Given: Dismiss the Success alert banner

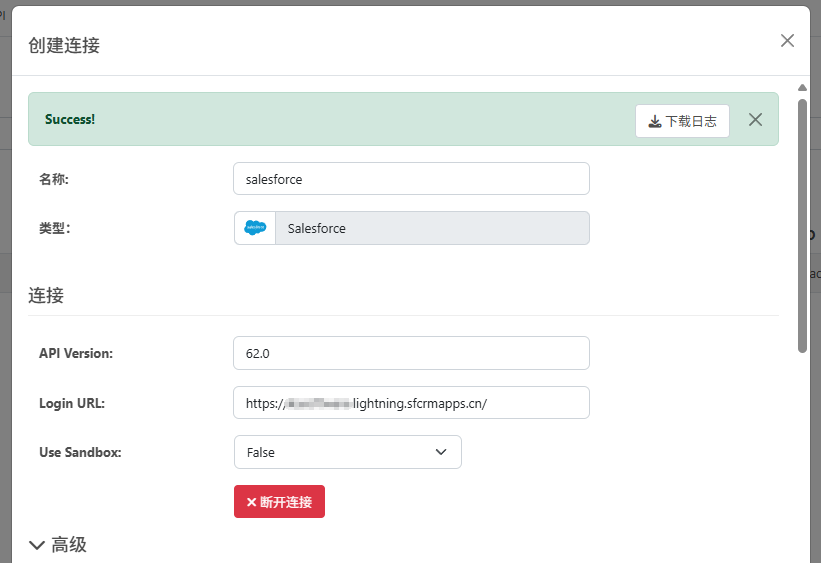Looking at the screenshot, I should (x=755, y=120).
